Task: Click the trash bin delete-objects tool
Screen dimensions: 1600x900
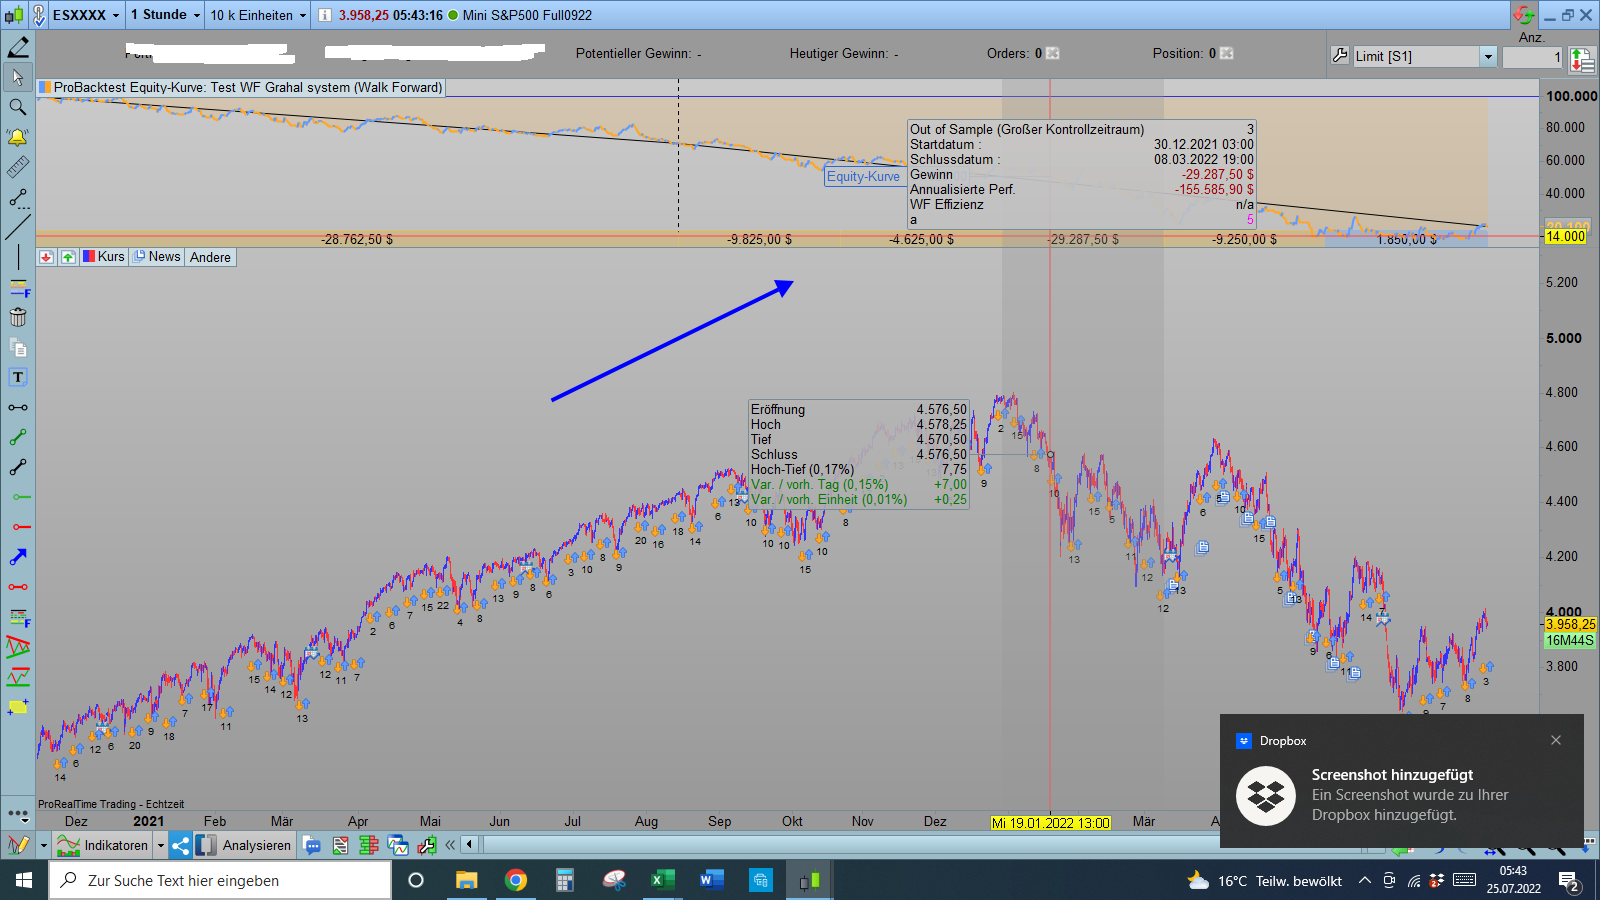Action: point(18,317)
